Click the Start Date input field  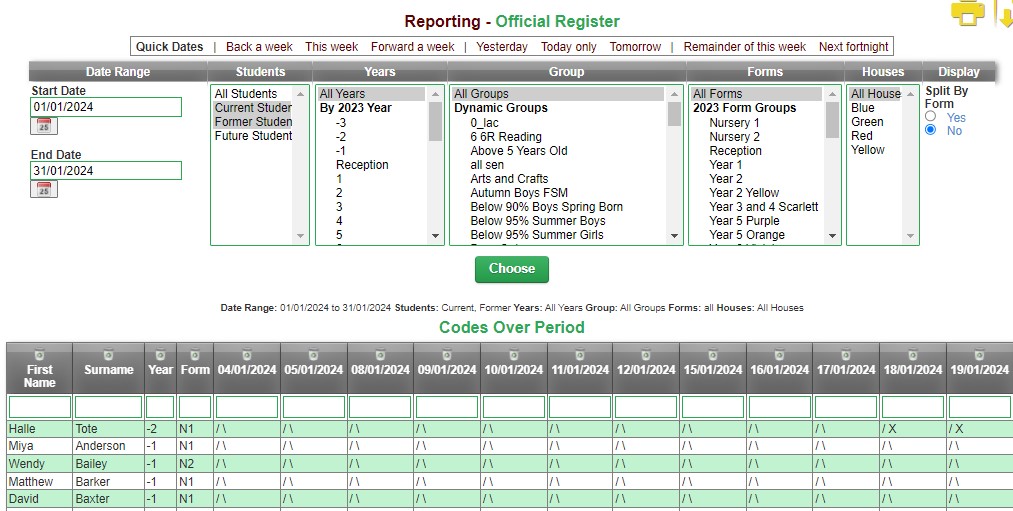tap(106, 107)
